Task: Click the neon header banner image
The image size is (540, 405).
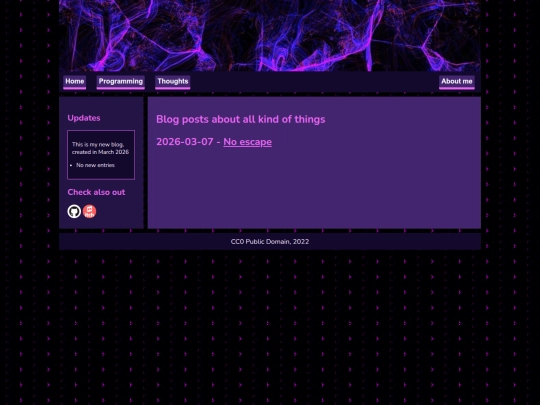Action: [x=270, y=35]
